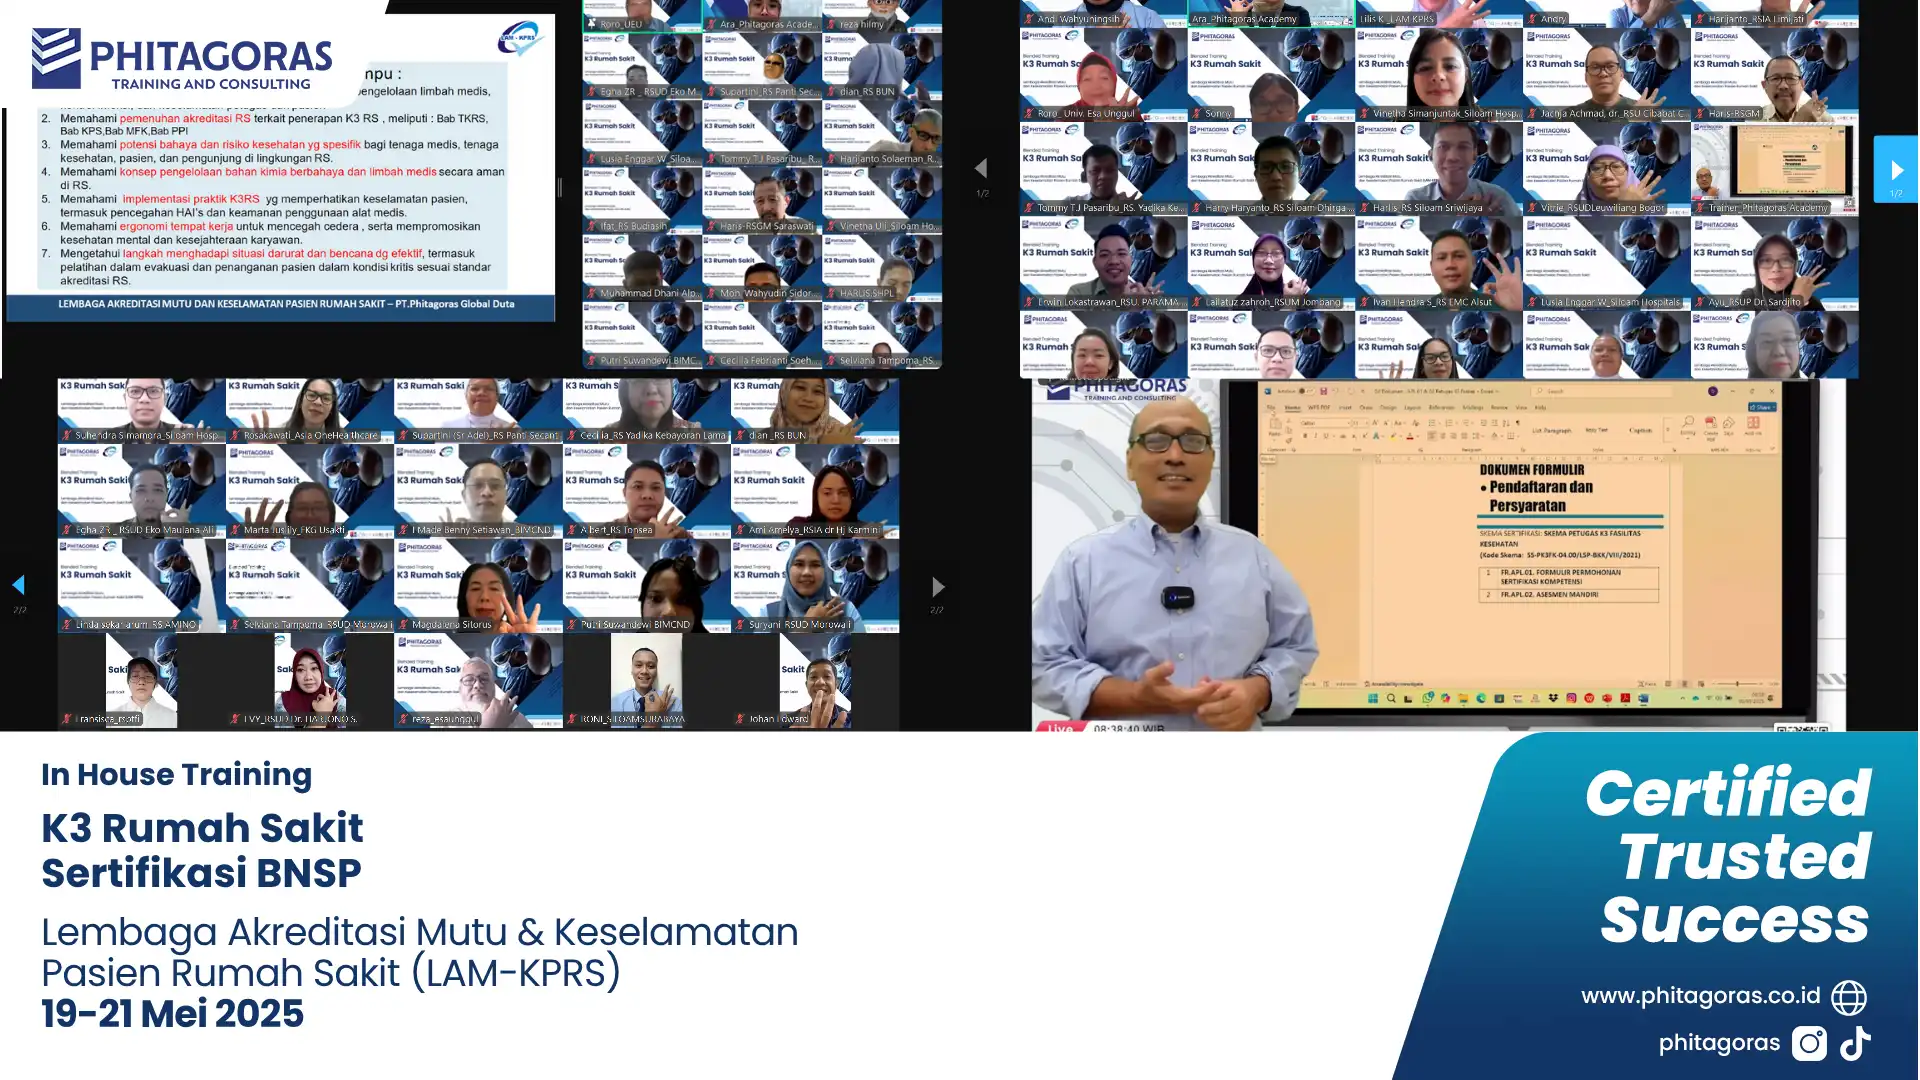Select the Cecilia_RS Yadika Kebayoran Lama tile
The width and height of the screenshot is (1920, 1080).
(x=646, y=410)
